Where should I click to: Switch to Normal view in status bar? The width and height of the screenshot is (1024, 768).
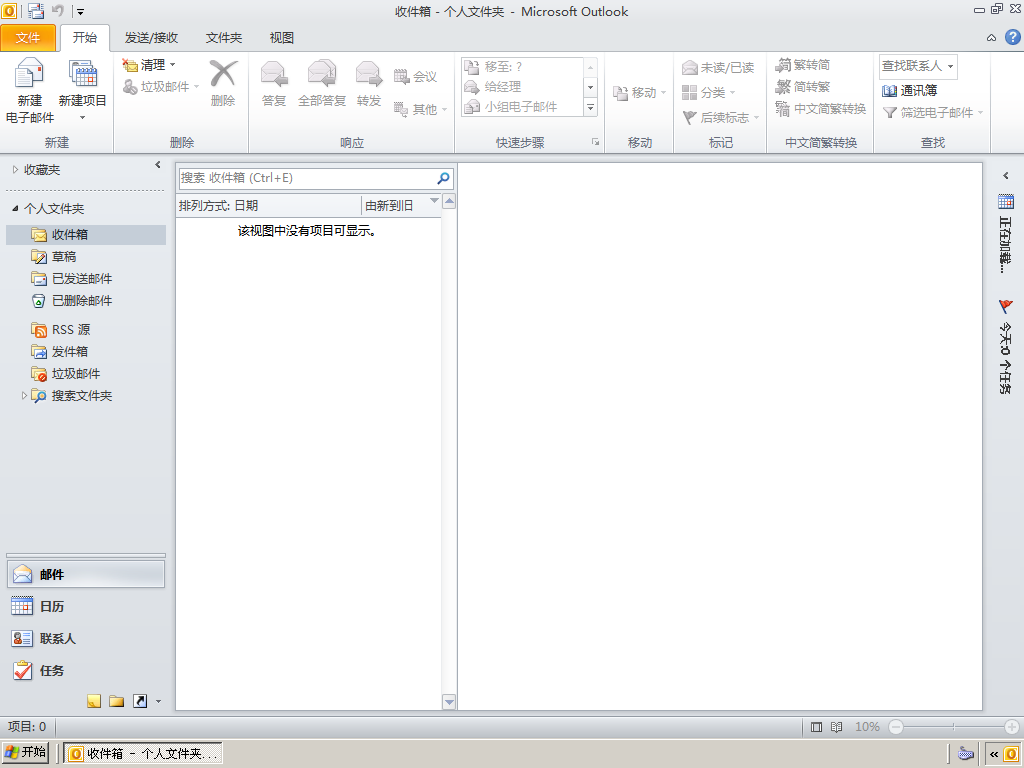coord(816,727)
